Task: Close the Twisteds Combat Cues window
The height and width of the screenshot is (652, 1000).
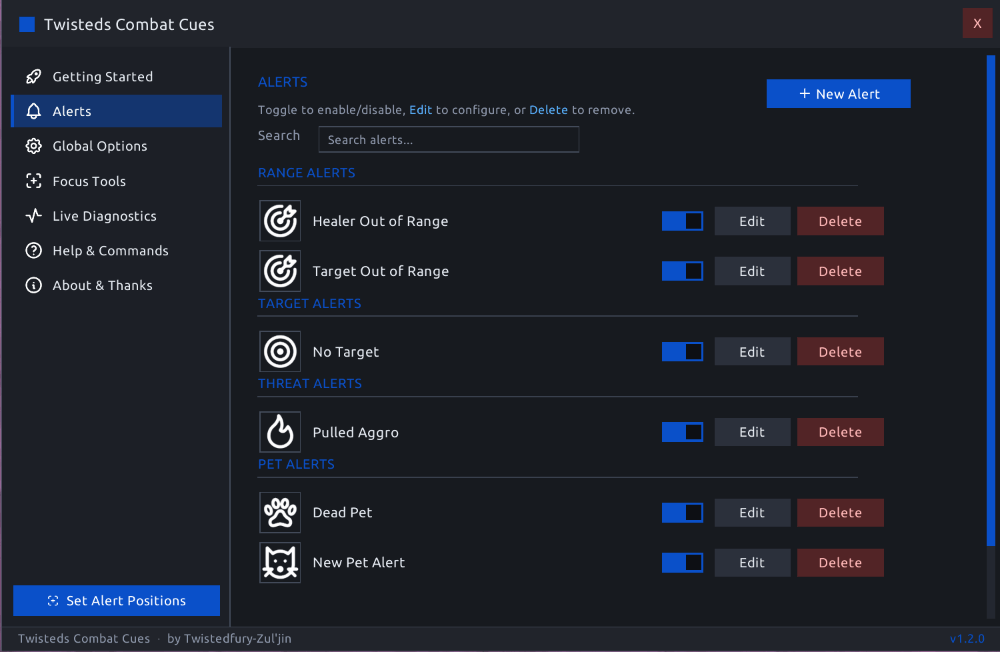Action: pyautogui.click(x=977, y=24)
